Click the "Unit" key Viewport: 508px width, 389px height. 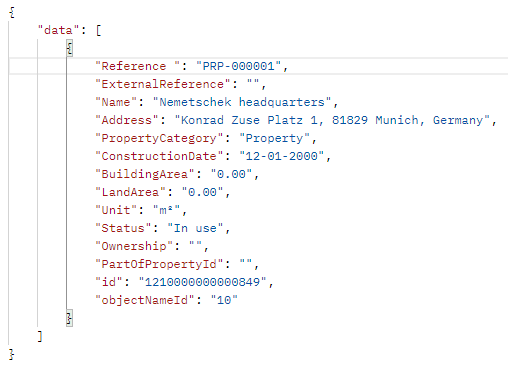click(116, 210)
